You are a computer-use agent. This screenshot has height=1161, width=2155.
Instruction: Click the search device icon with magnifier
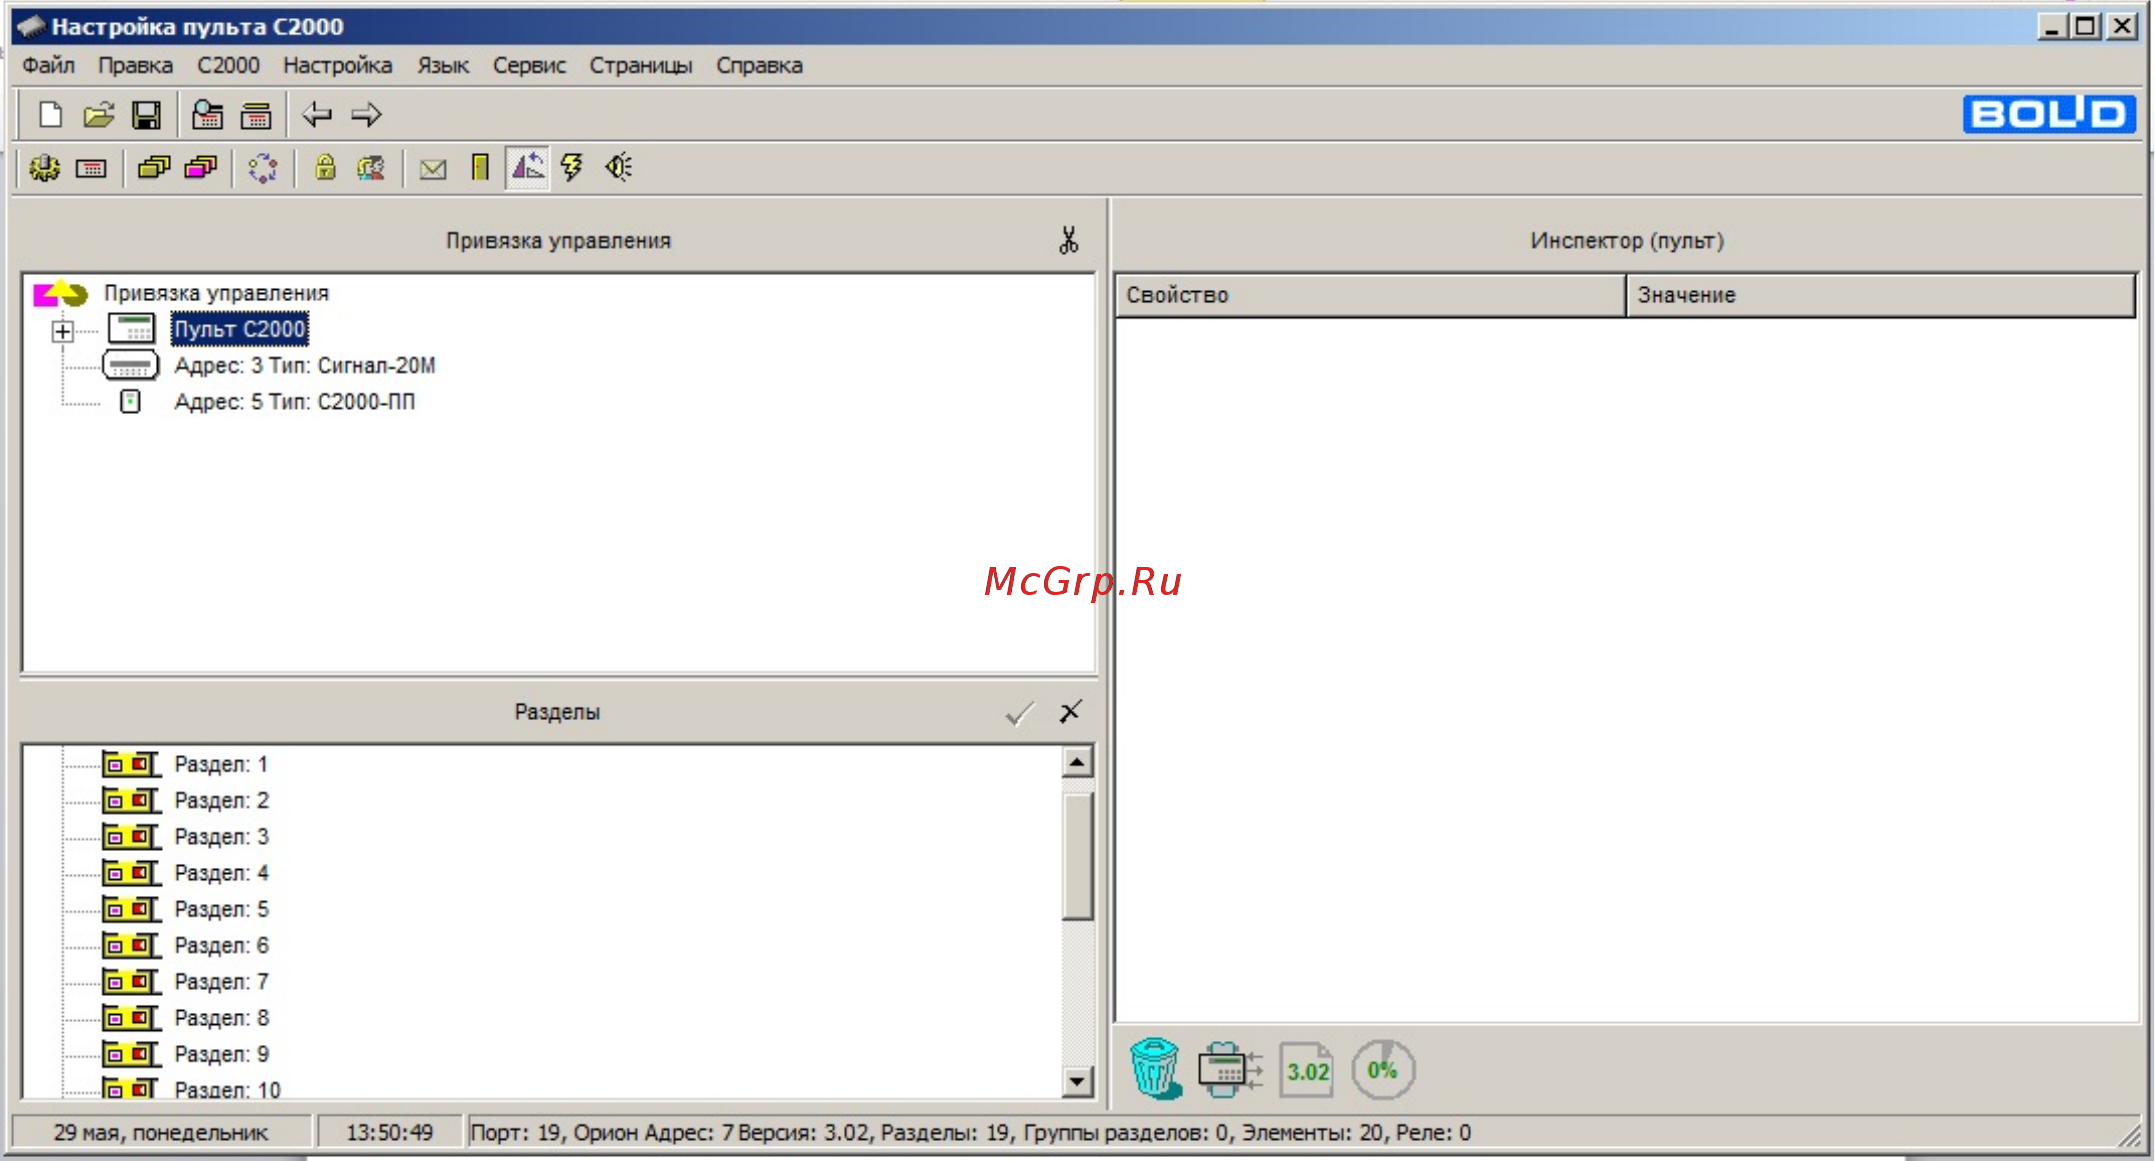pos(208,115)
